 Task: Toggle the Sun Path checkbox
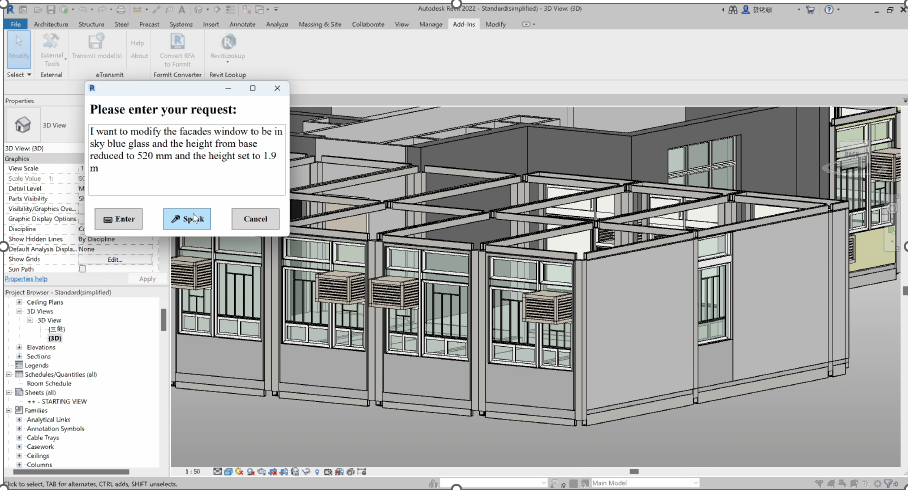[x=82, y=268]
